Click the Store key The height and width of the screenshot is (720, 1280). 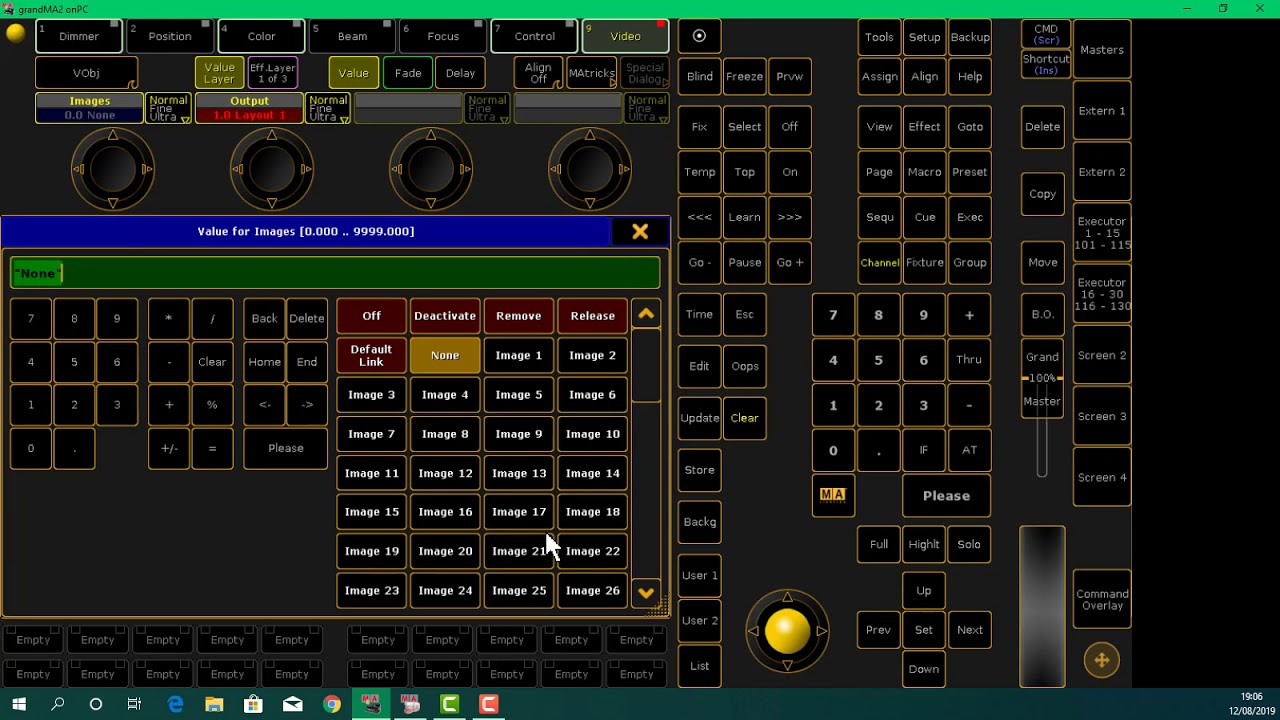(699, 470)
